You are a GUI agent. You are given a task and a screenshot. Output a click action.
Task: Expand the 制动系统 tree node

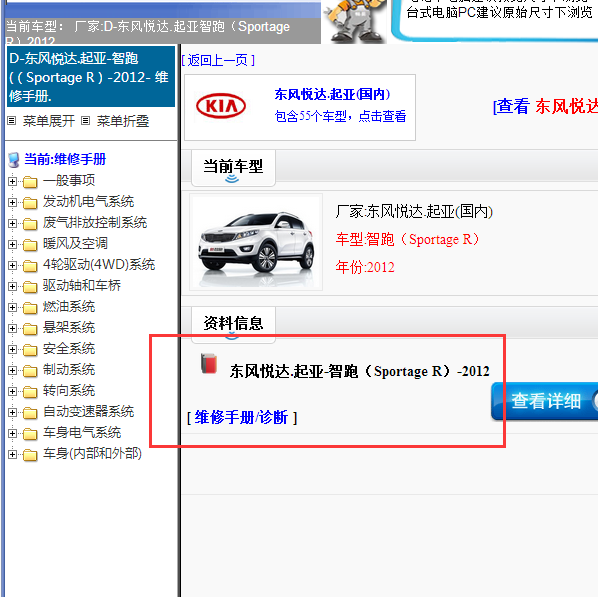coord(12,370)
